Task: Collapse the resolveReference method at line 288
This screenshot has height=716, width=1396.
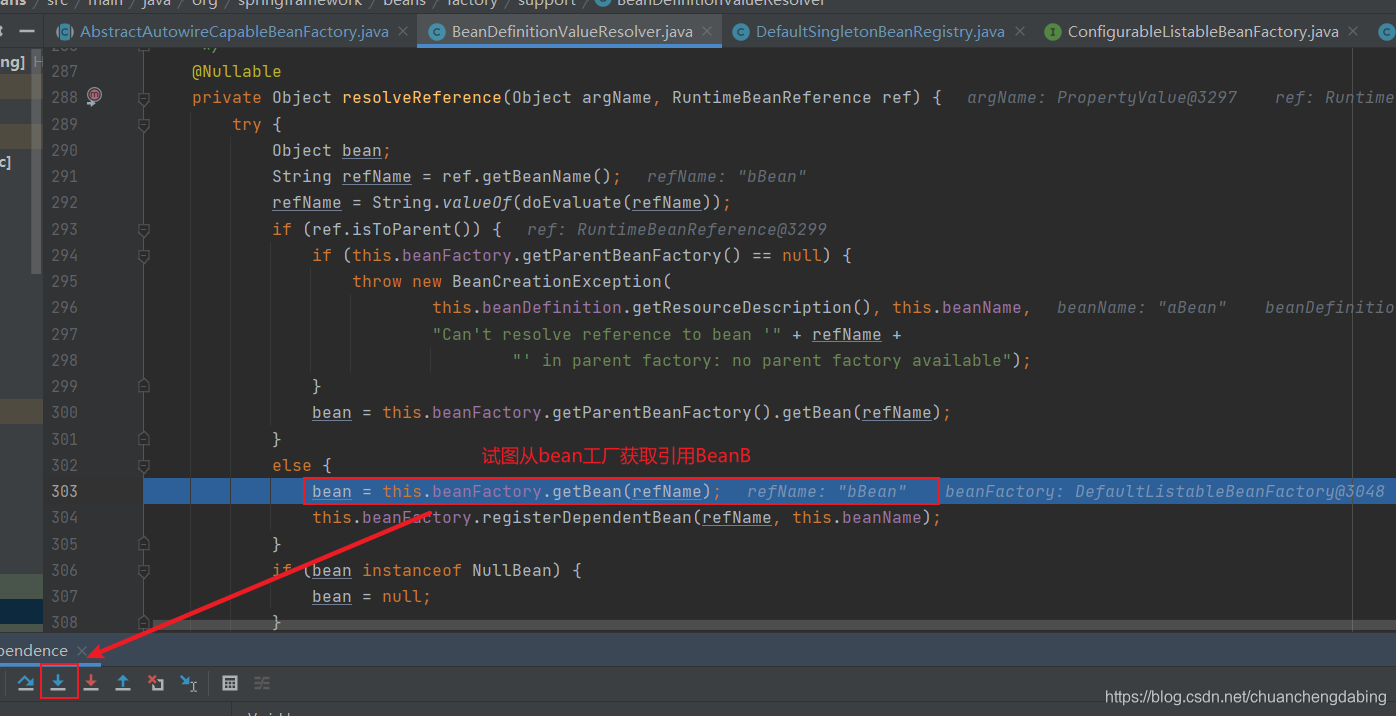Action: coord(144,98)
